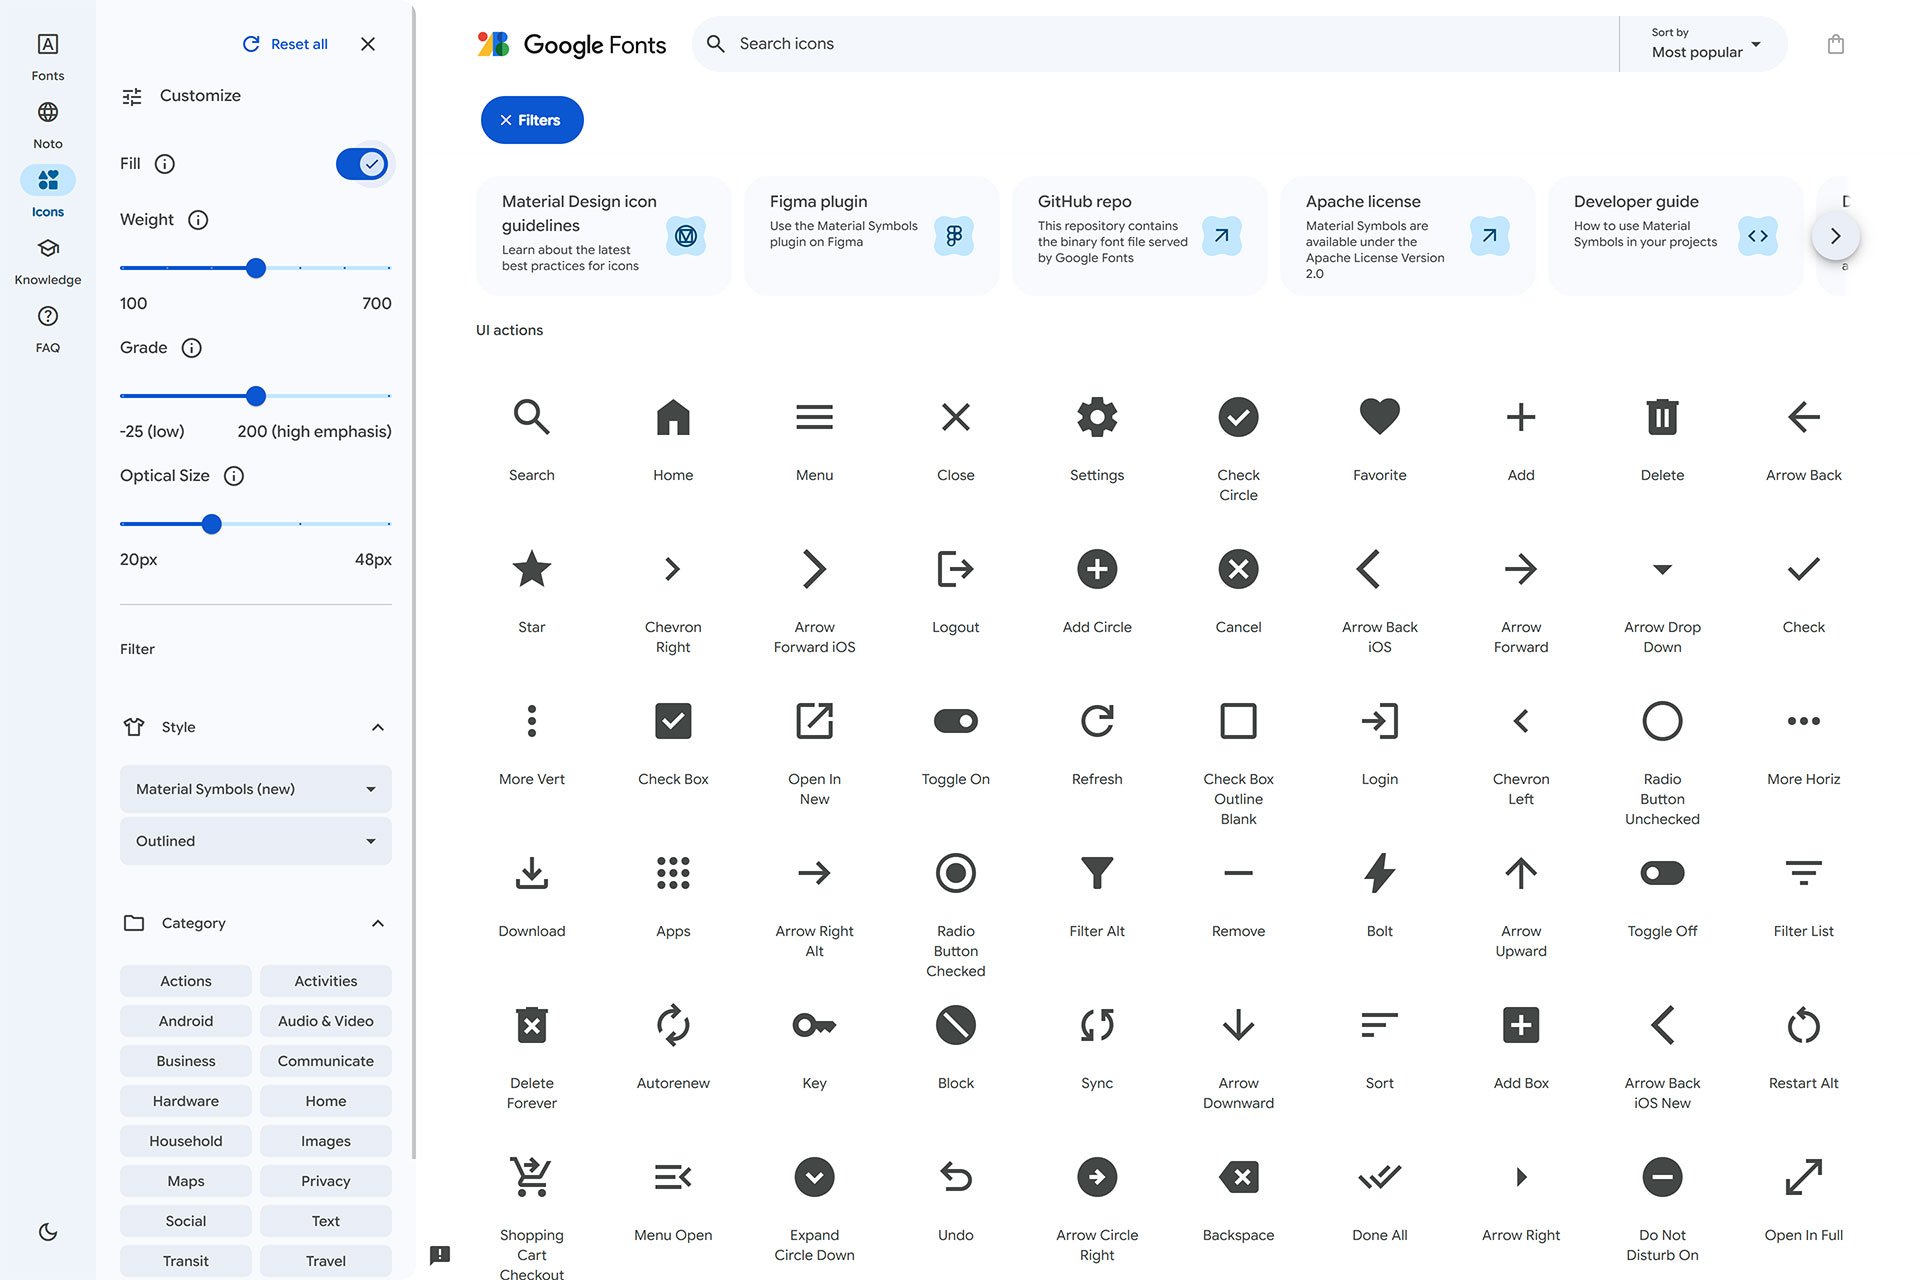Toggle dark mode with the moon icon
Viewport: 1920px width, 1280px height.
[47, 1232]
